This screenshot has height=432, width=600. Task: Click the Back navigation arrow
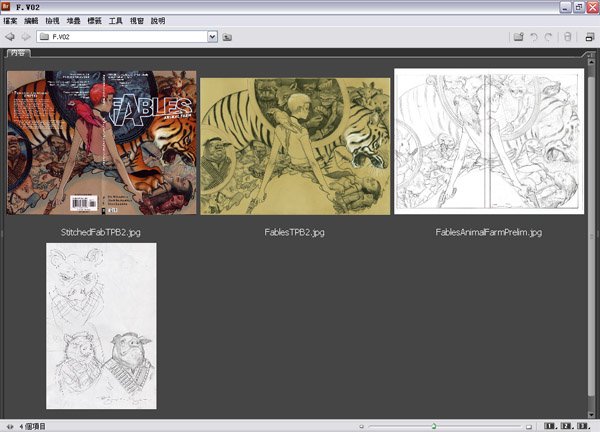click(10, 36)
